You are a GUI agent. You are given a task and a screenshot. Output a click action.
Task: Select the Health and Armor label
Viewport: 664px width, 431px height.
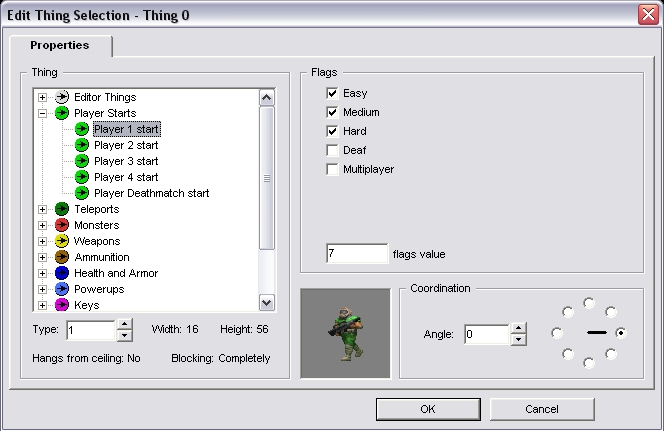pos(116,273)
